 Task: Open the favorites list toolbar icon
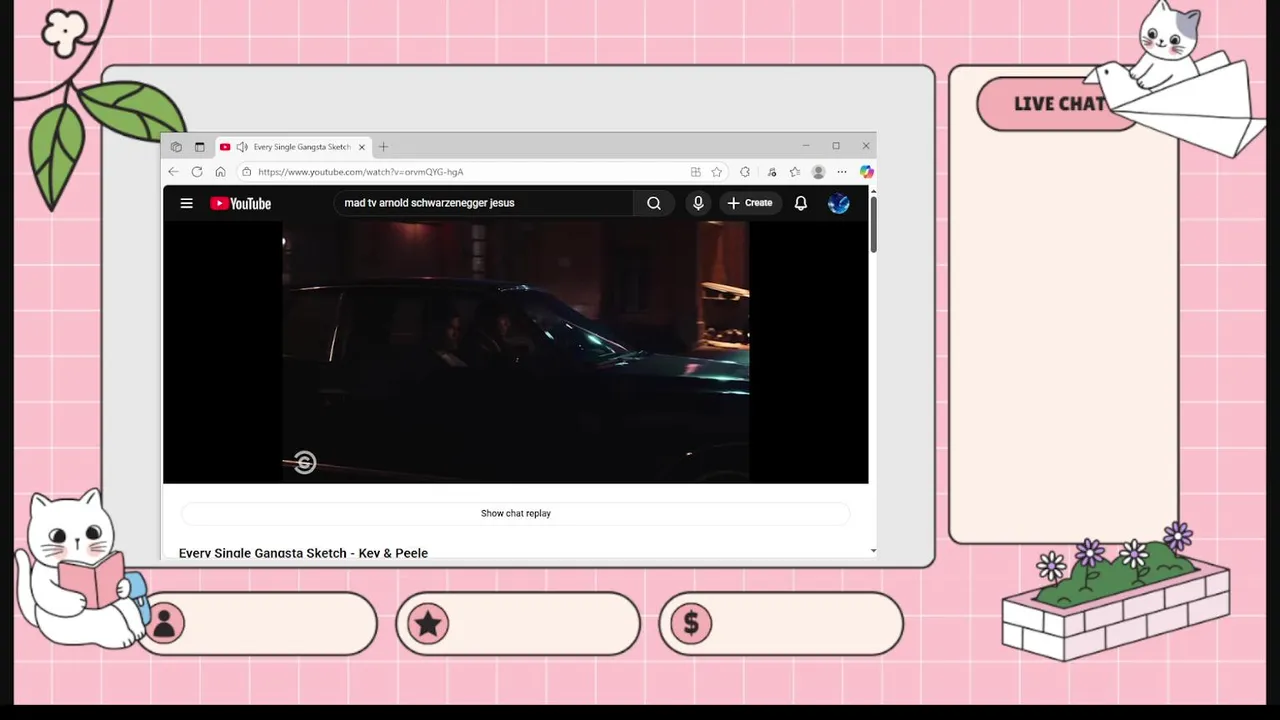click(x=795, y=172)
